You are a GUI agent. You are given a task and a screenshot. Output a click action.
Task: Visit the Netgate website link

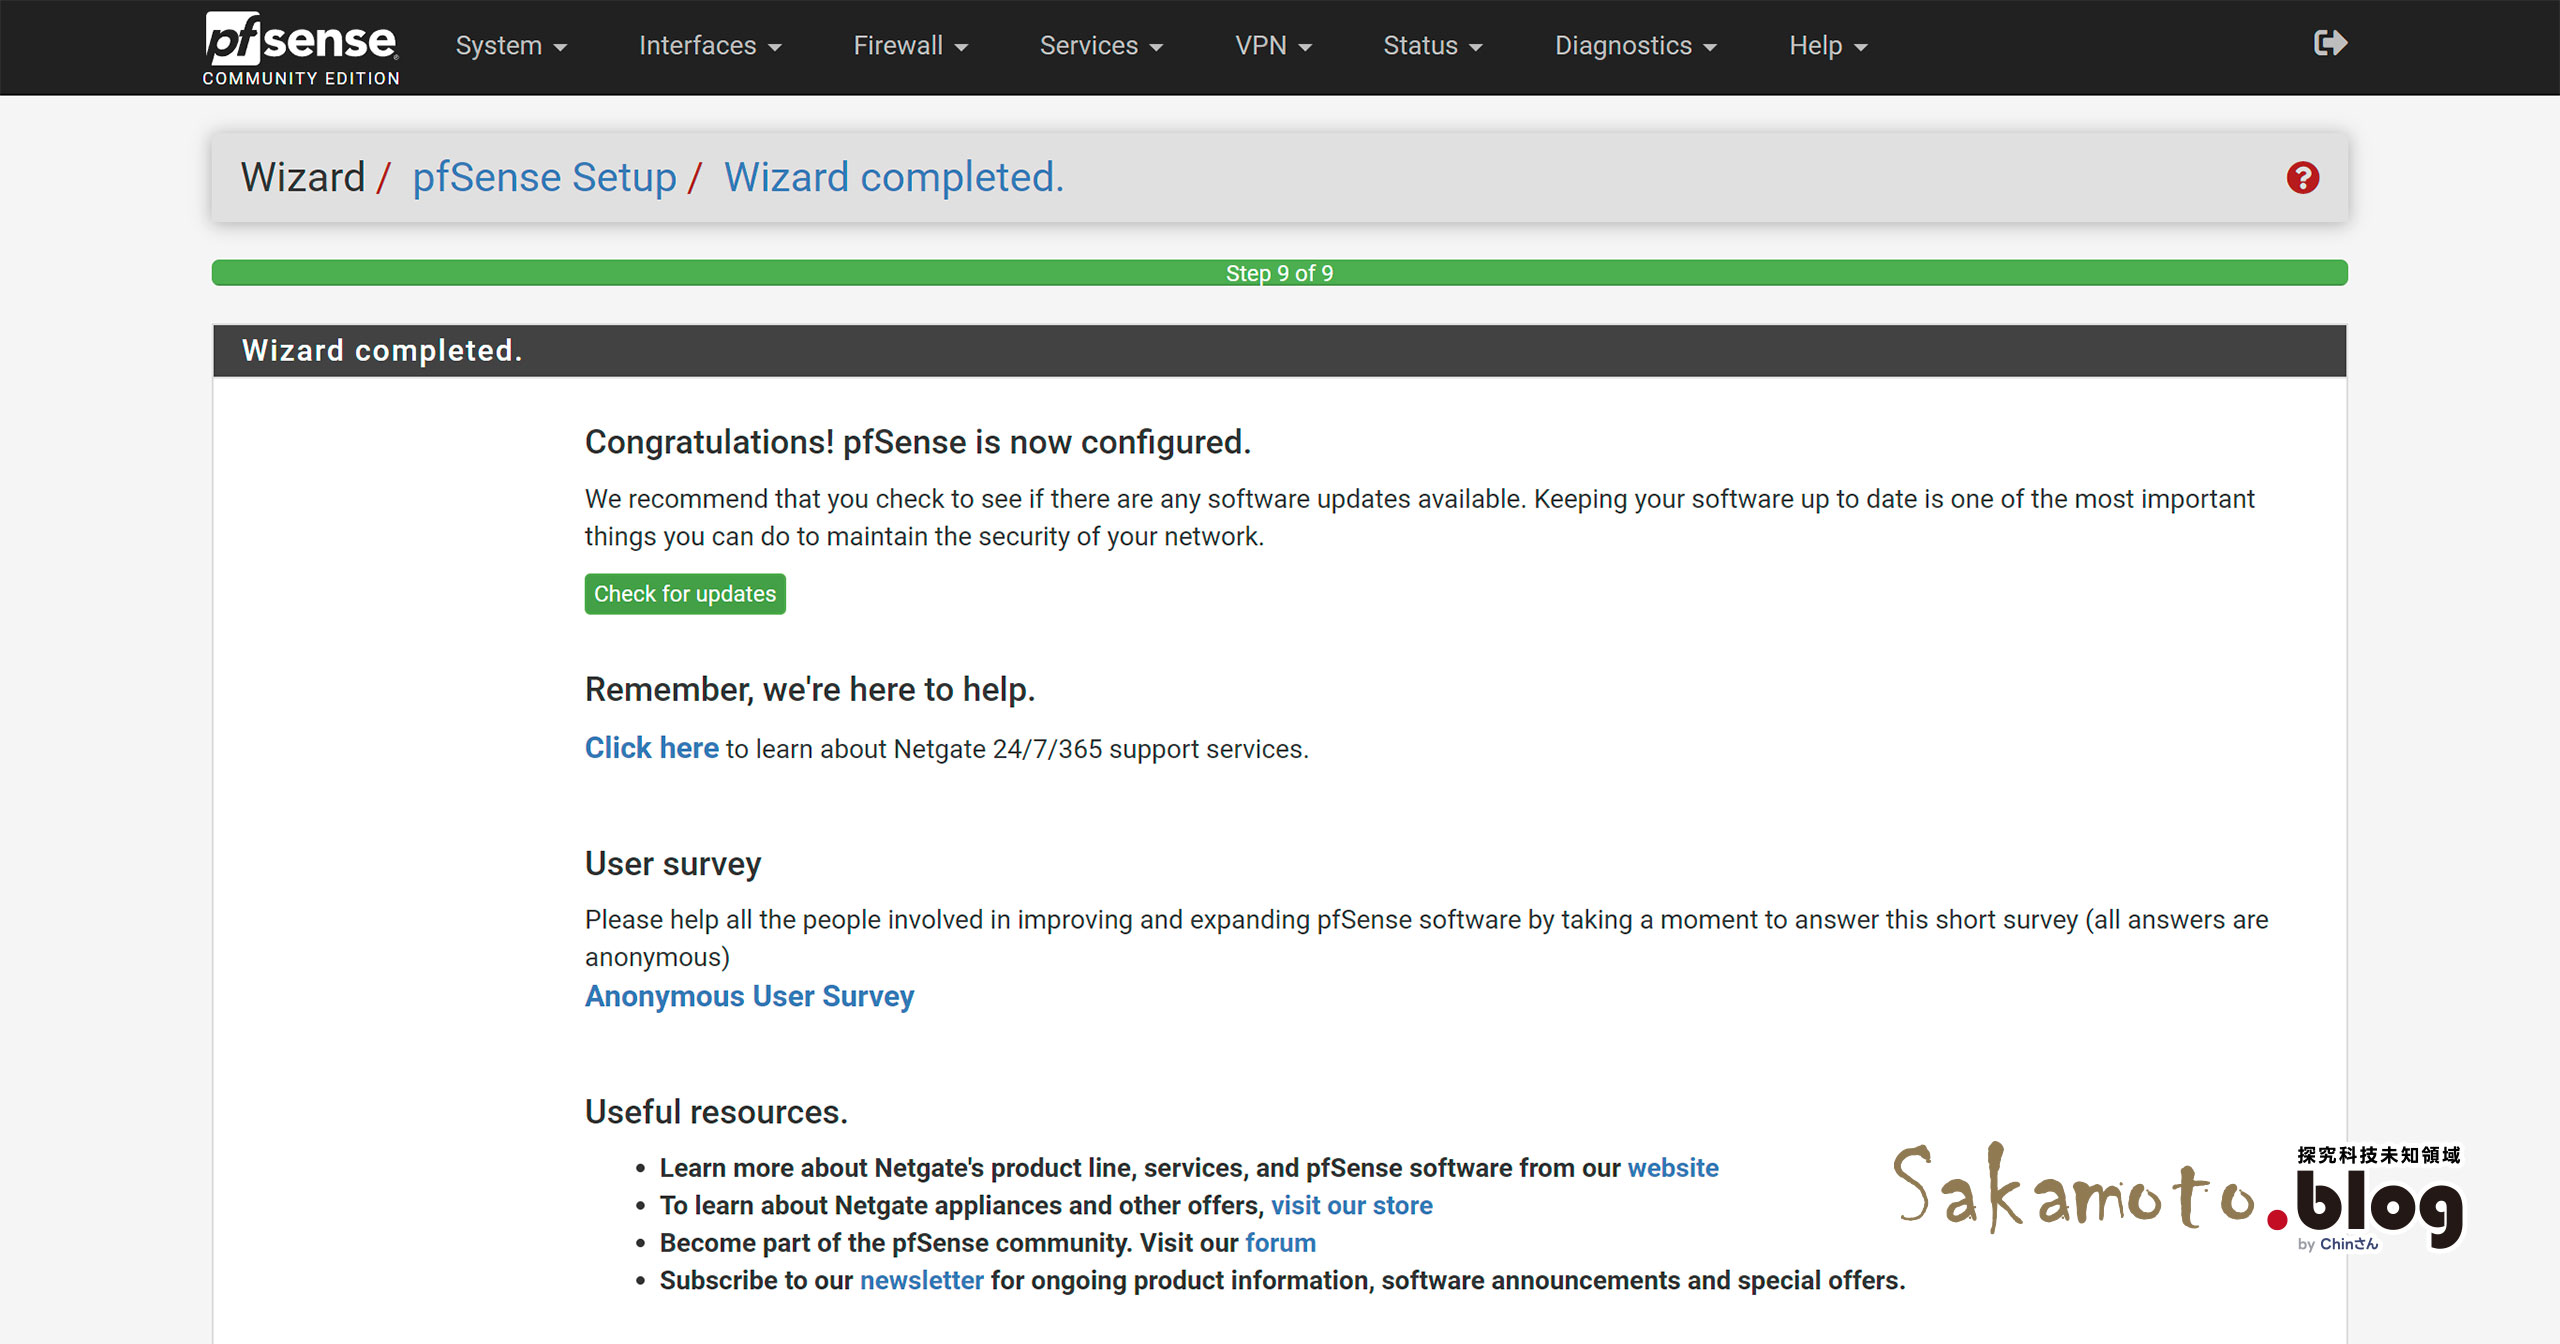point(1673,1168)
